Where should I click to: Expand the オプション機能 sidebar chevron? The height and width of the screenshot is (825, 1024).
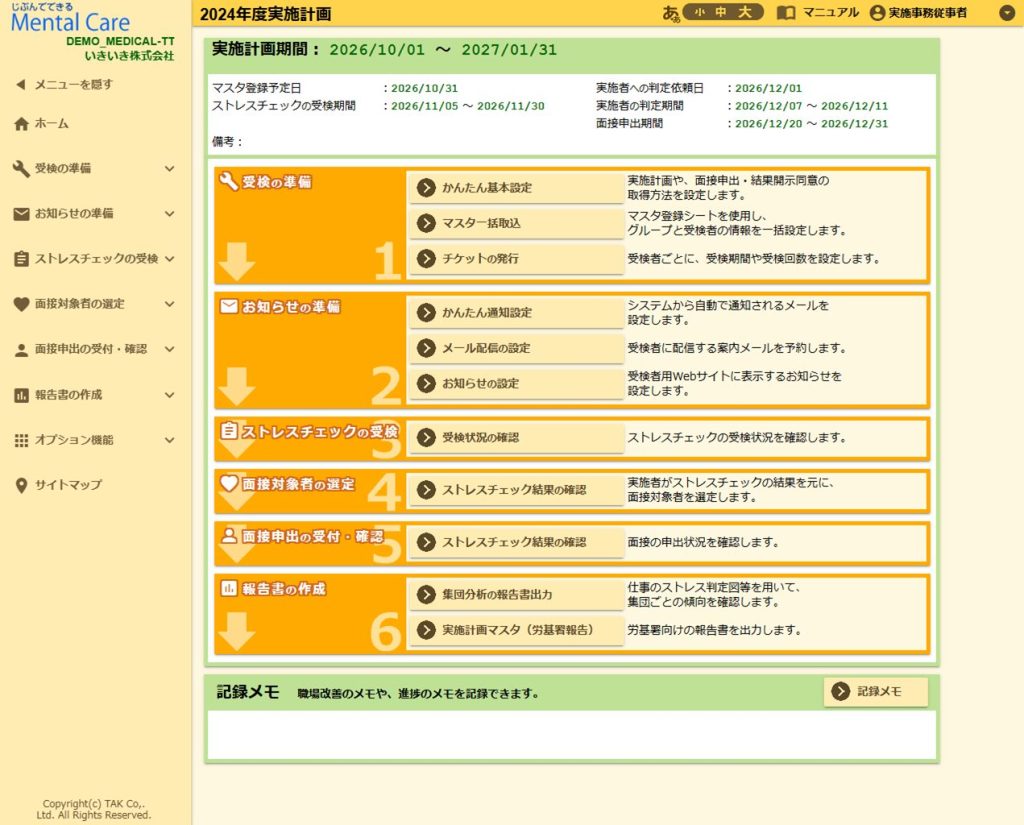170,440
